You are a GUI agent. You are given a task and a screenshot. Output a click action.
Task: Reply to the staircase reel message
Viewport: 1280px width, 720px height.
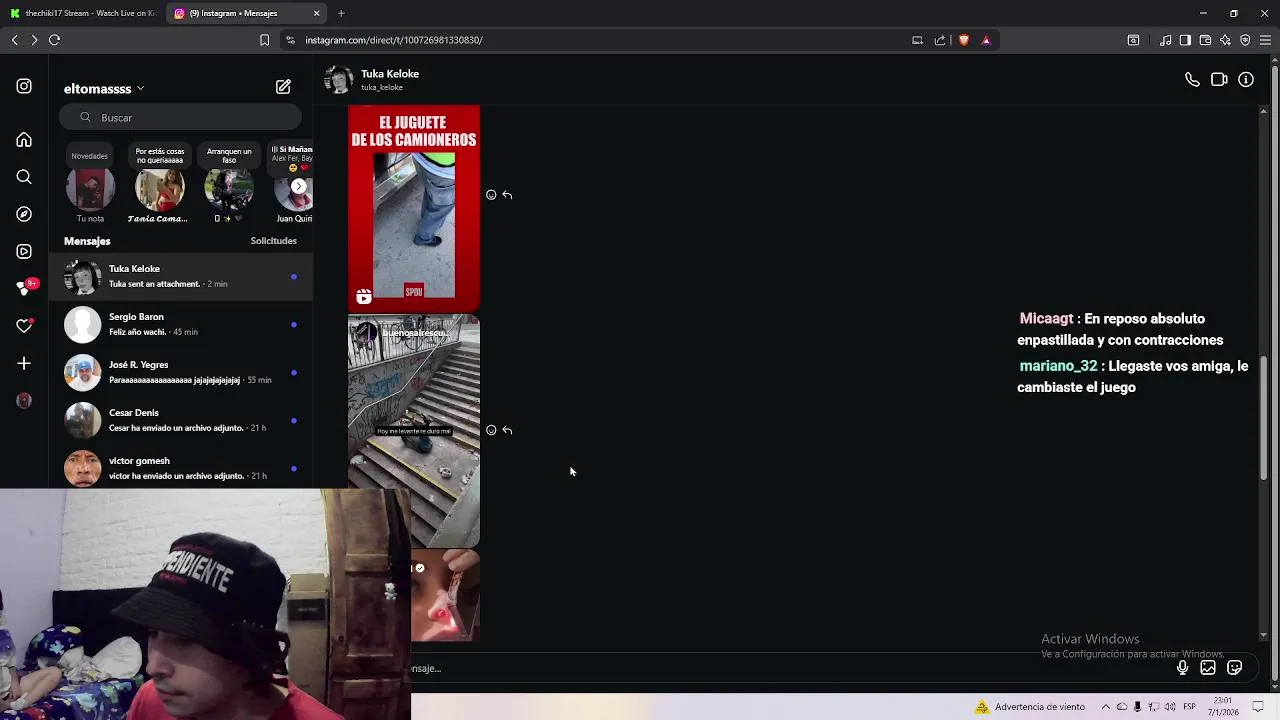pos(507,430)
